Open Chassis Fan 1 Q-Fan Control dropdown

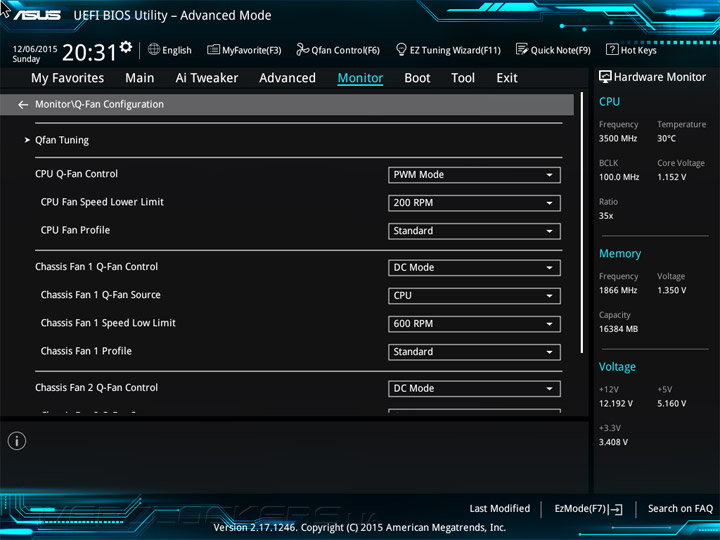[x=474, y=268]
